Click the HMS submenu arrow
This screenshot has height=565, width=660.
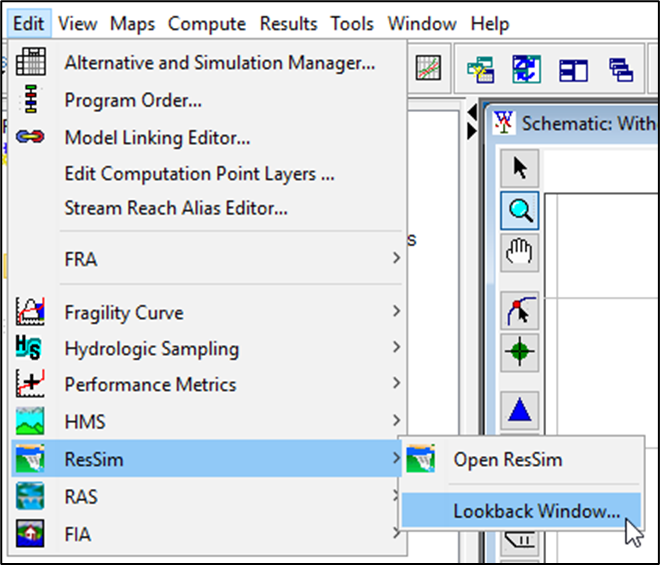point(396,420)
